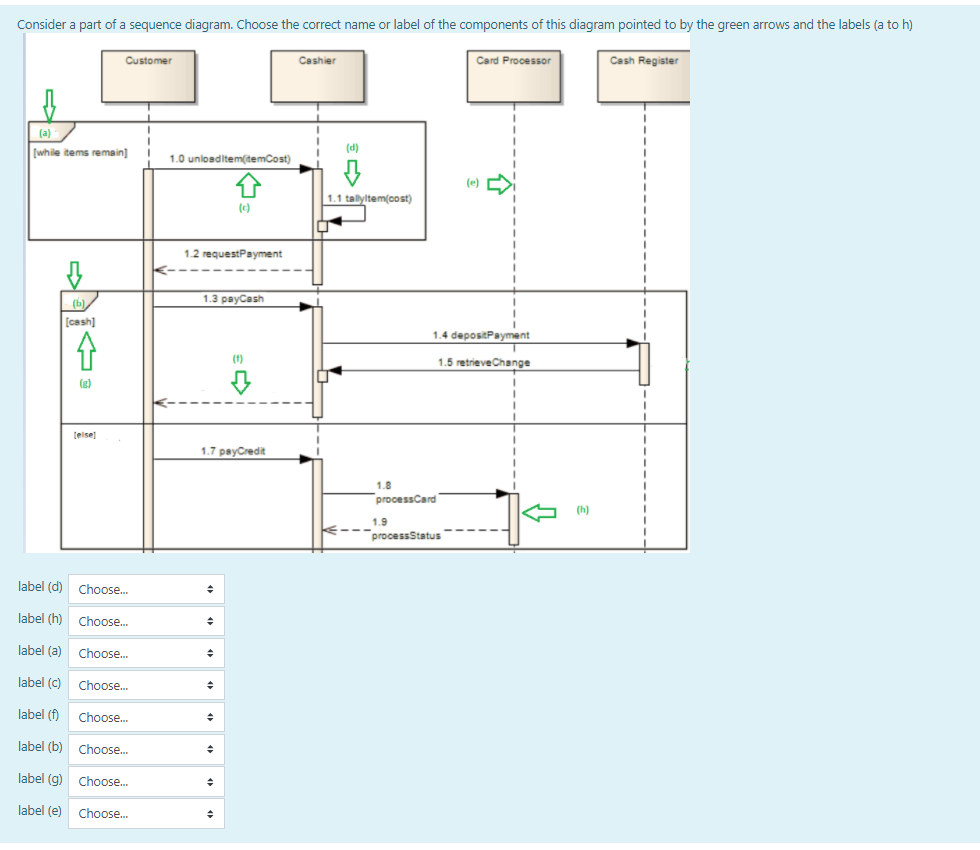Click the Cashier lifeline box
This screenshot has width=980, height=850.
[x=316, y=74]
